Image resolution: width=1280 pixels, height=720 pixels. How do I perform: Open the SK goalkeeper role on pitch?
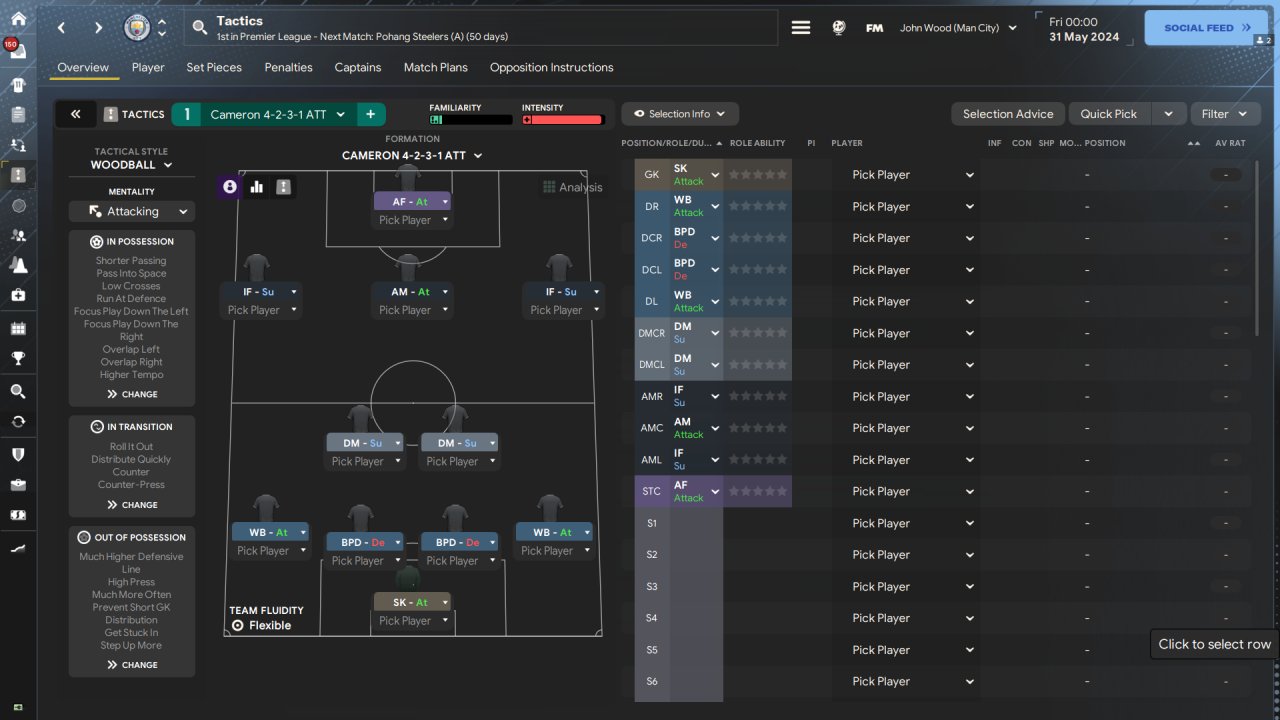pyautogui.click(x=412, y=602)
